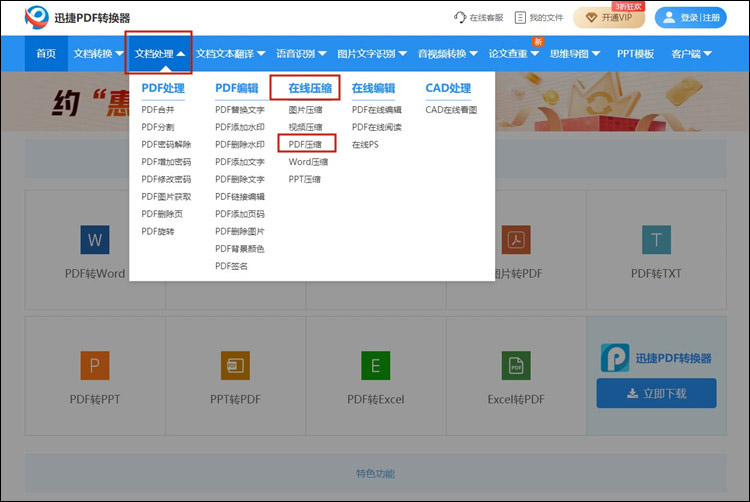750x502 pixels.
Task: Select PDF添加水印 menu entry
Action: (240, 127)
